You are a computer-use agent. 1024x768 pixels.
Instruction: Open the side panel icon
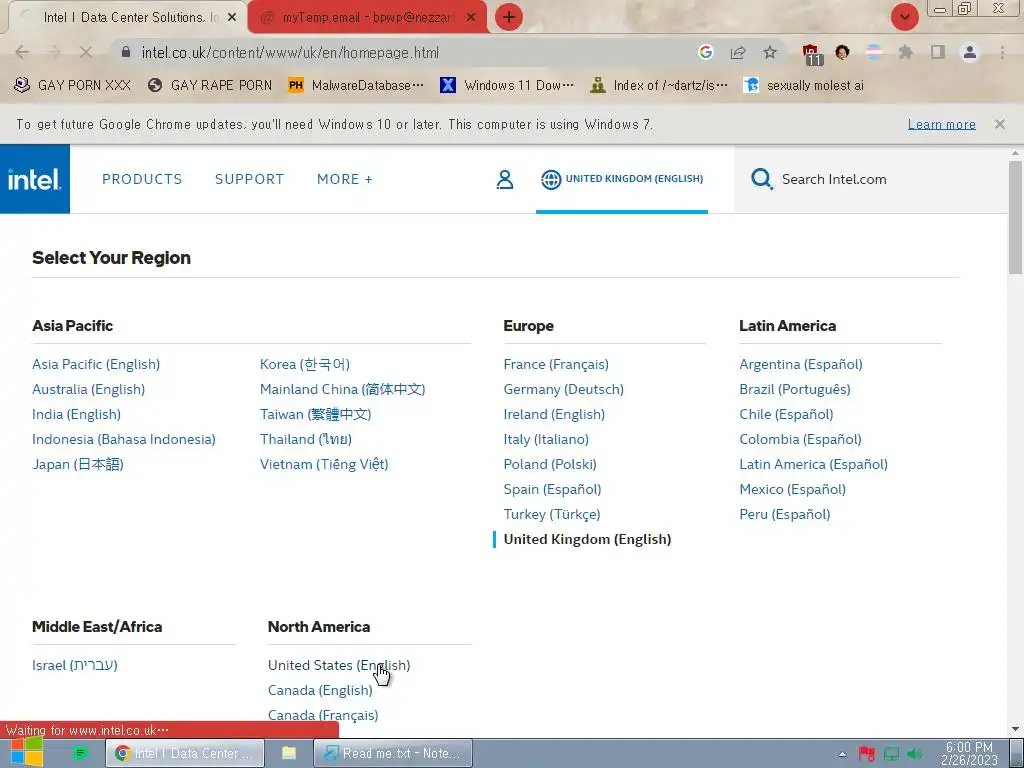point(938,52)
